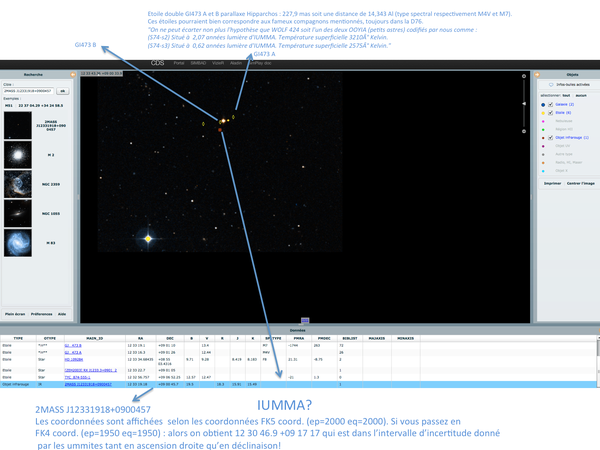Click the OTYPE column header
This screenshot has width=600, height=450.
[x=50, y=338]
